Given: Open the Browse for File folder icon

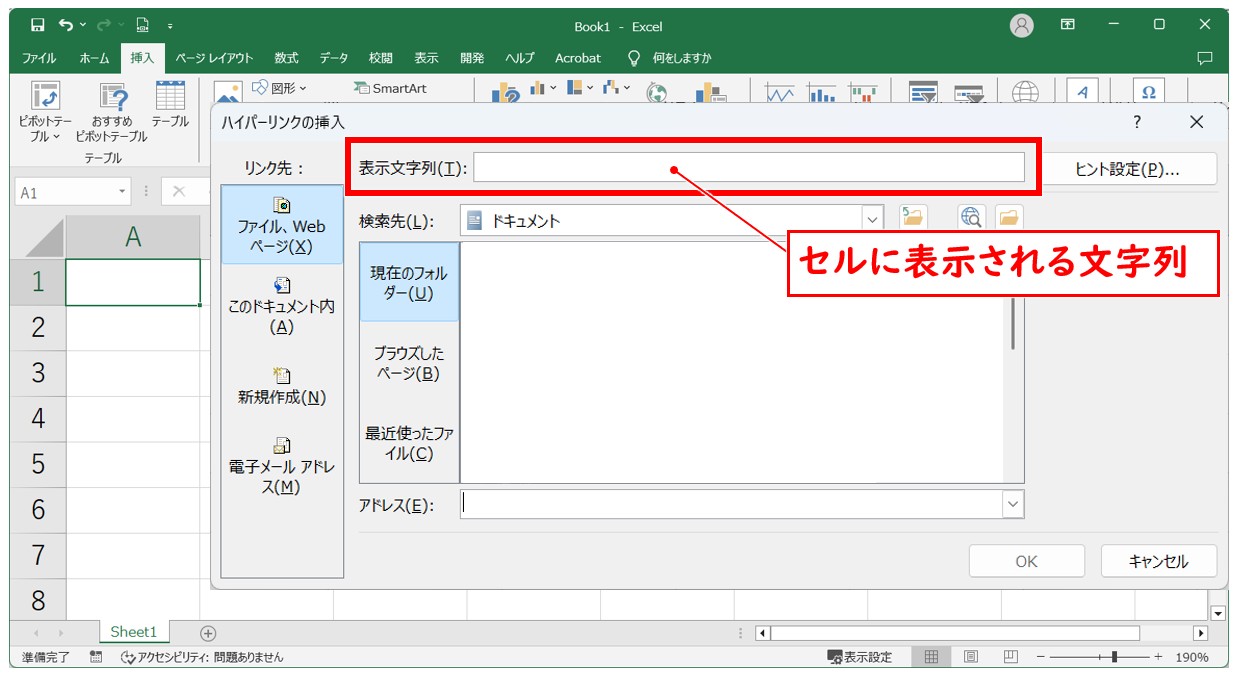Looking at the screenshot, I should click(x=1010, y=218).
